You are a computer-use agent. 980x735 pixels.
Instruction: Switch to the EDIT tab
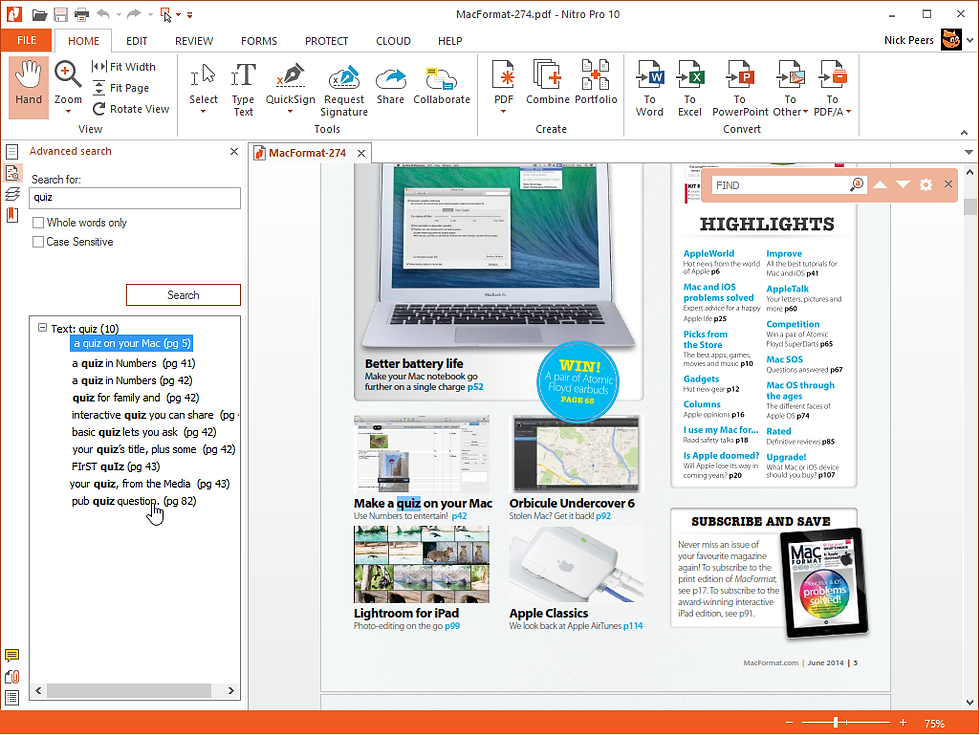click(x=136, y=41)
